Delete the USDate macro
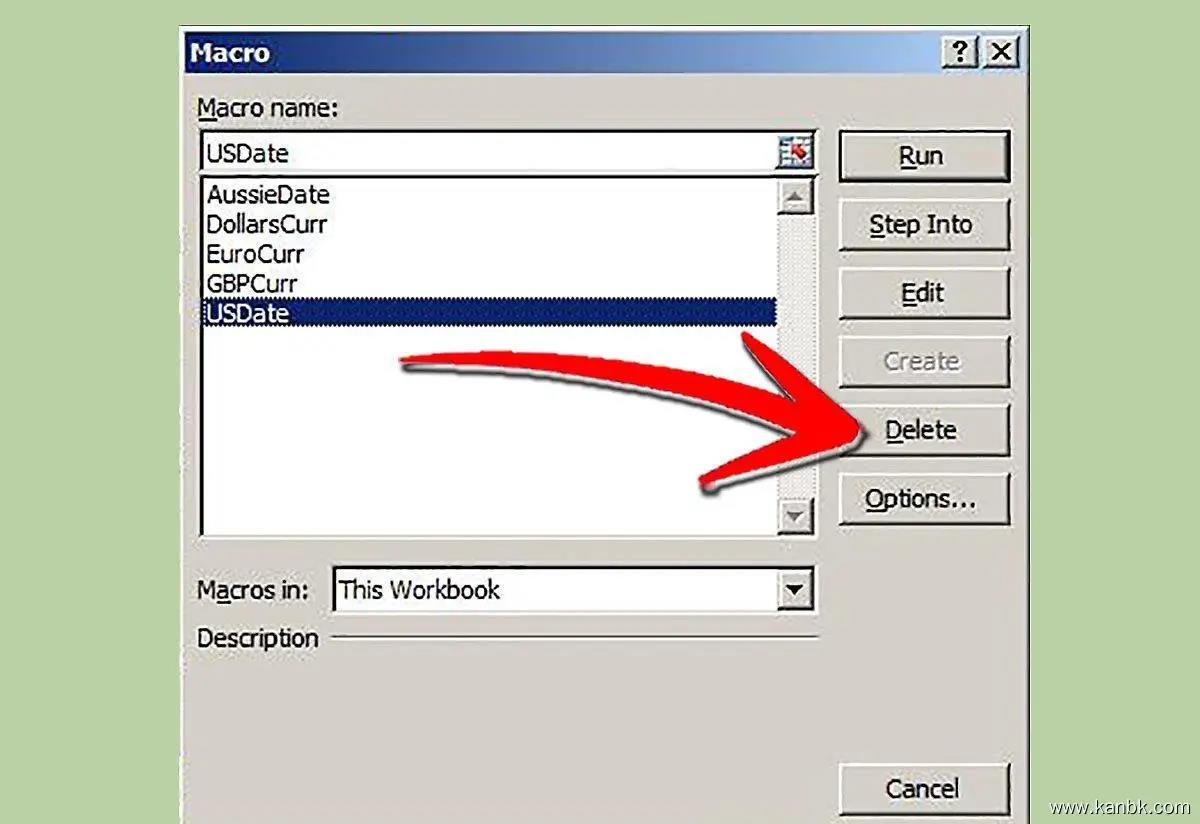Viewport: 1200px width, 824px height. (x=924, y=430)
